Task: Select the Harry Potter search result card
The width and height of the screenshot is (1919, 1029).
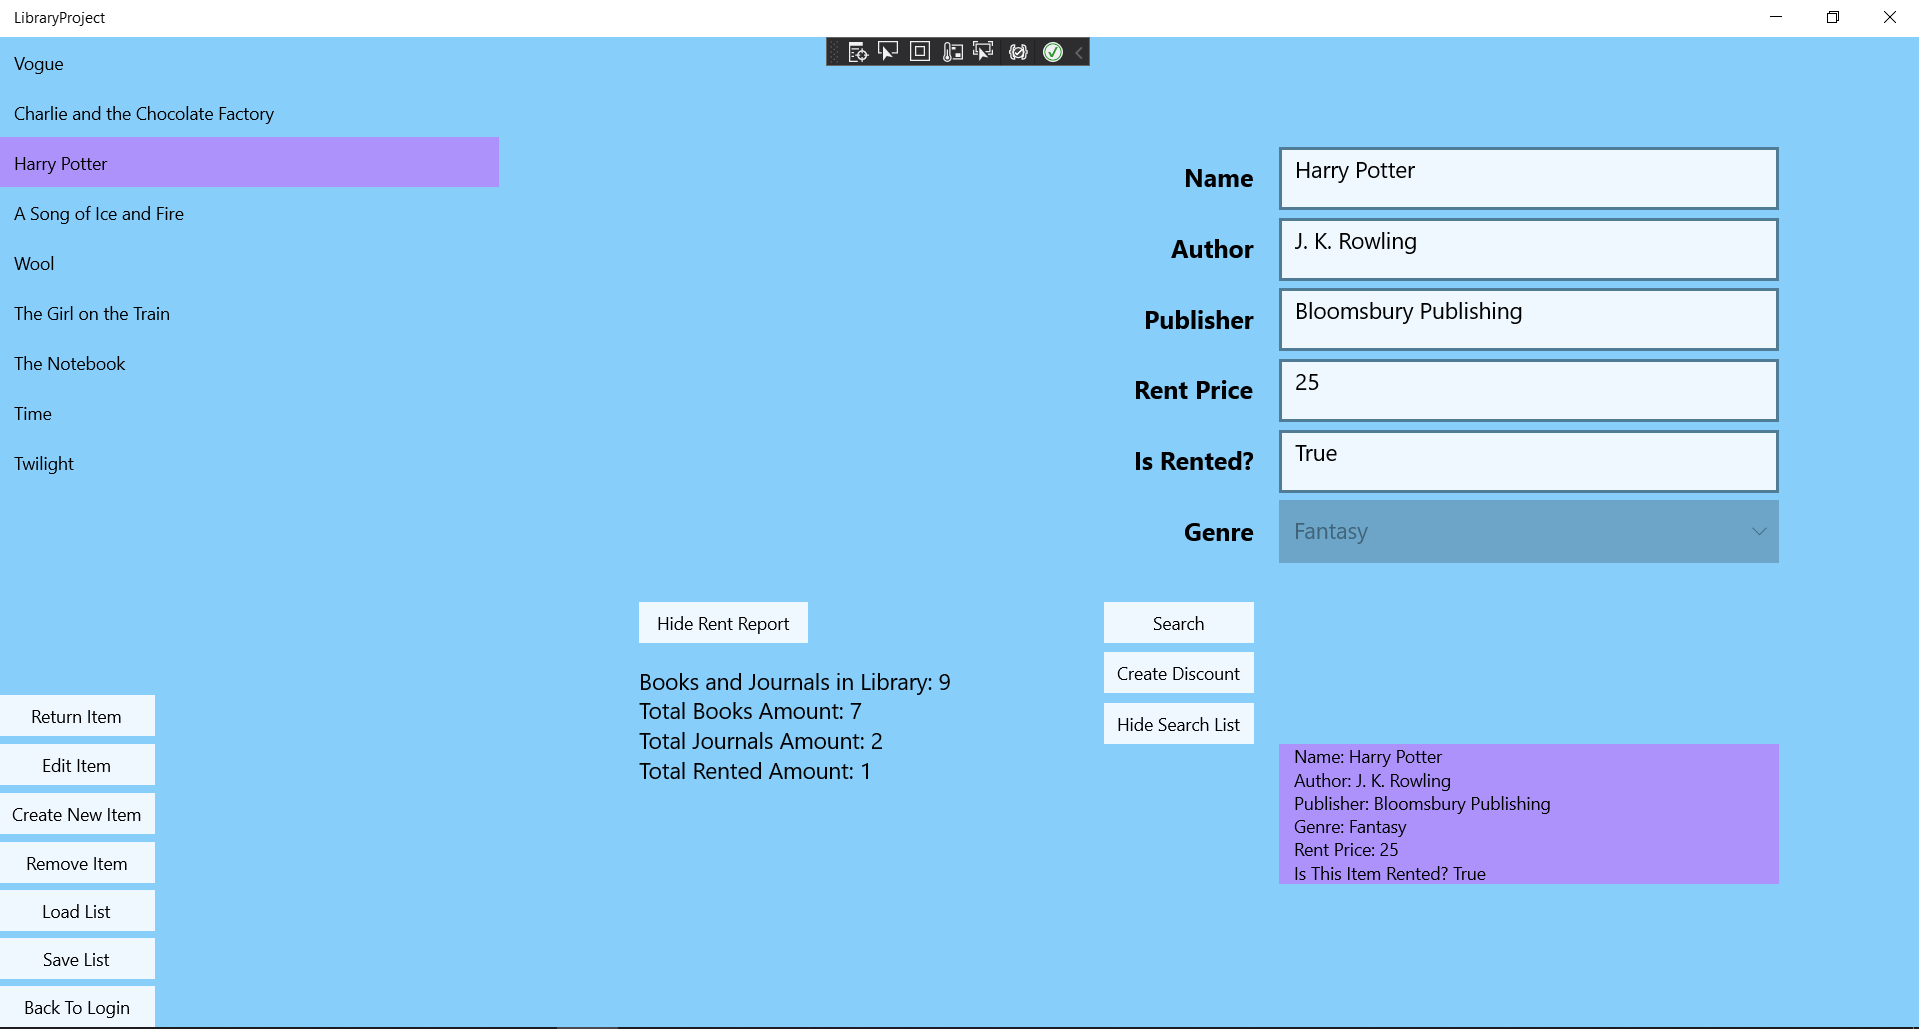Action: pyautogui.click(x=1528, y=814)
